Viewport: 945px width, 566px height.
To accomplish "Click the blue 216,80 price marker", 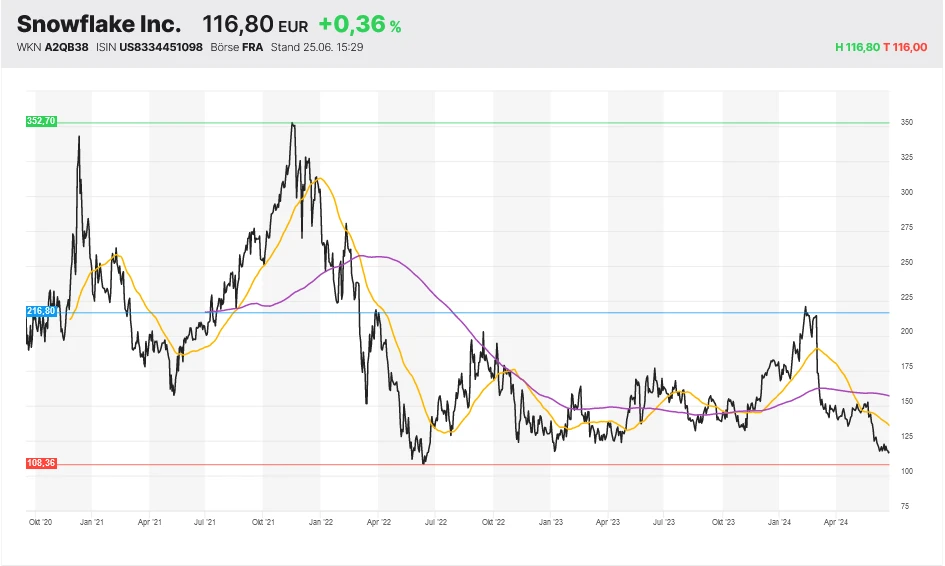I will (42, 311).
